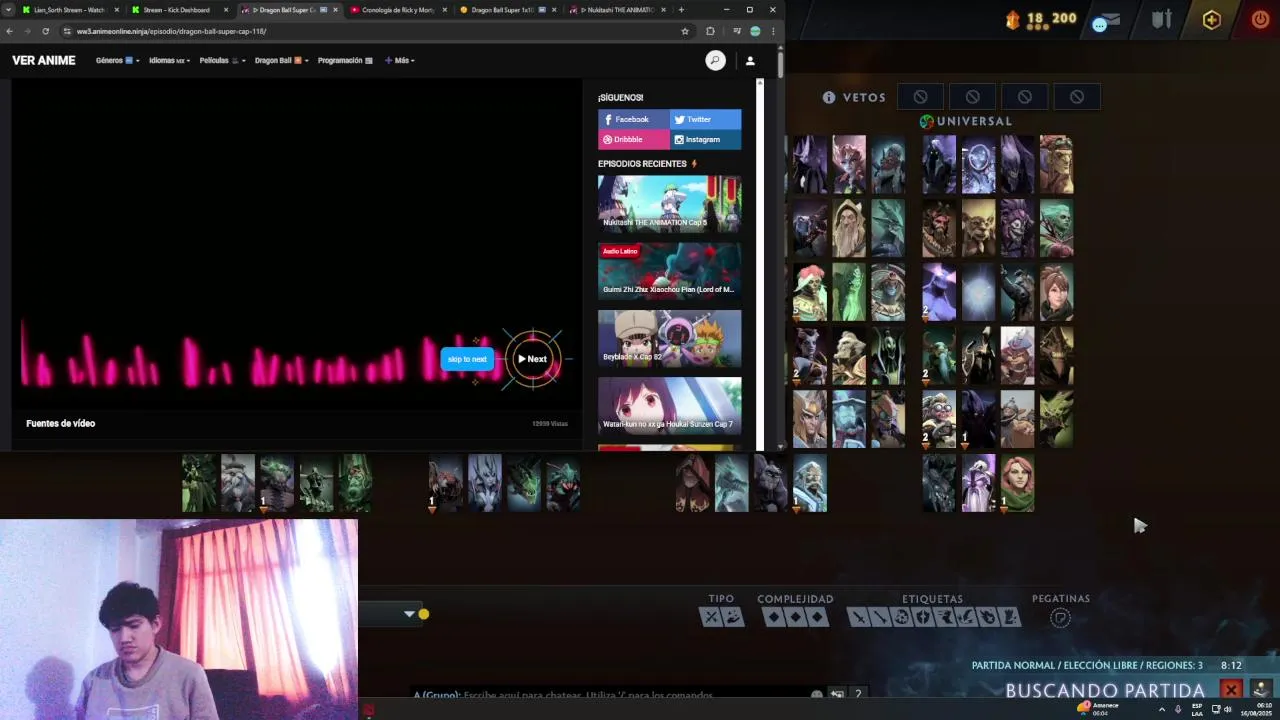
Task: Open the browser three-dot menu
Action: 772,31
